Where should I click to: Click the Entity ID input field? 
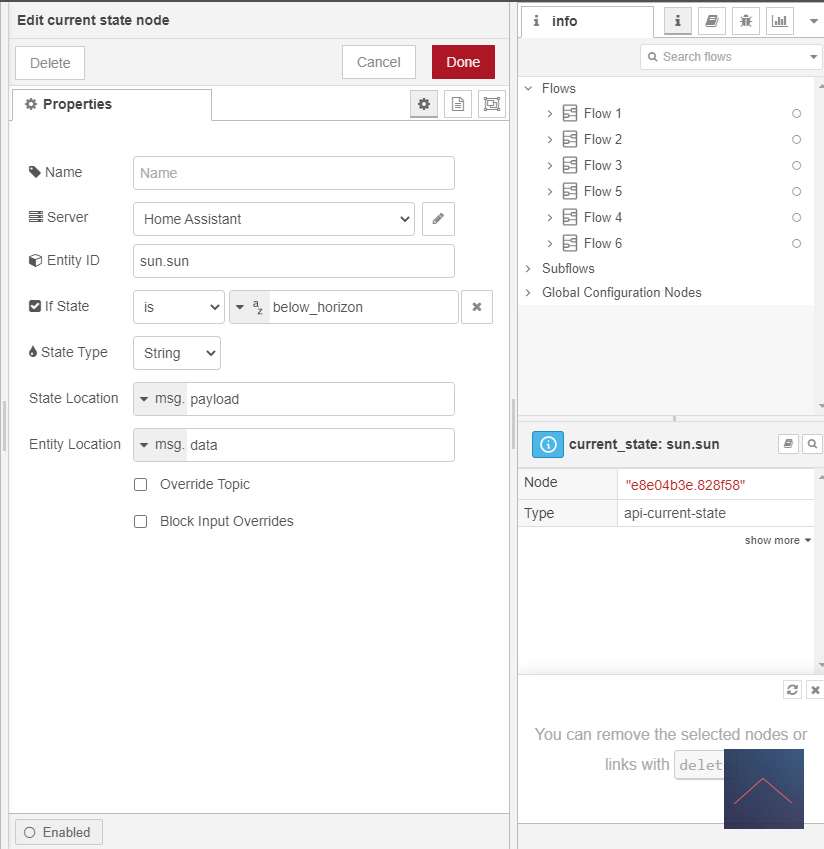(x=293, y=261)
